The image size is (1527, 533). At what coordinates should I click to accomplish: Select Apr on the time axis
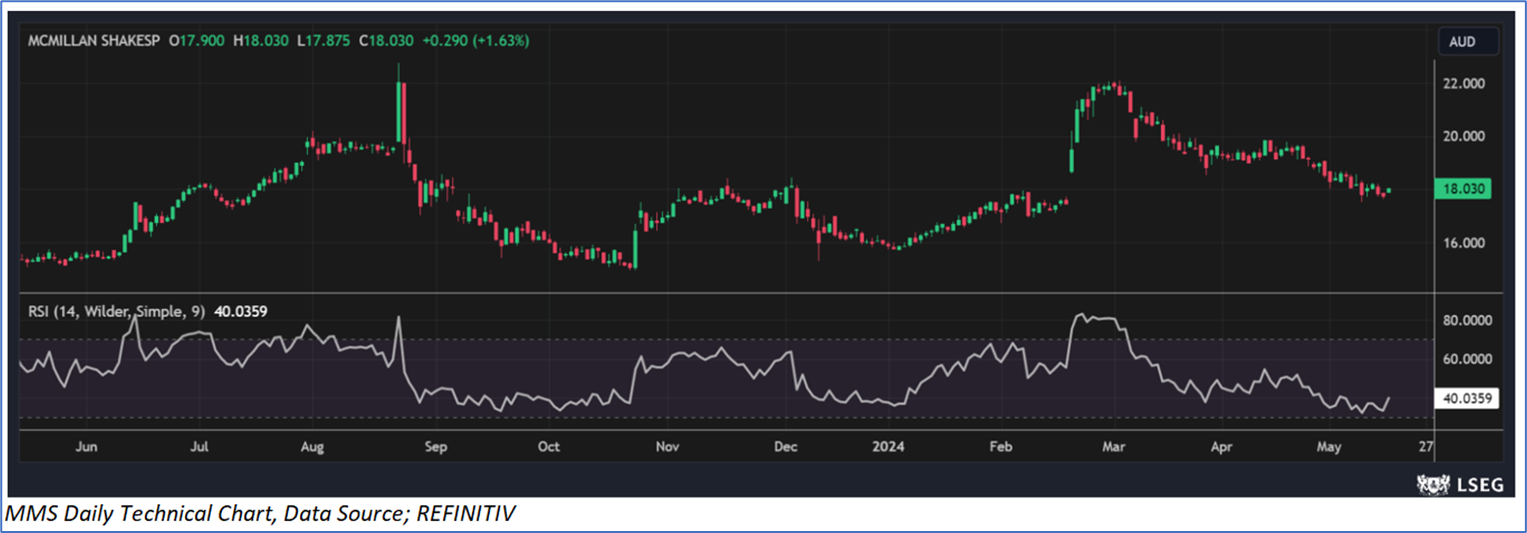(x=1221, y=447)
